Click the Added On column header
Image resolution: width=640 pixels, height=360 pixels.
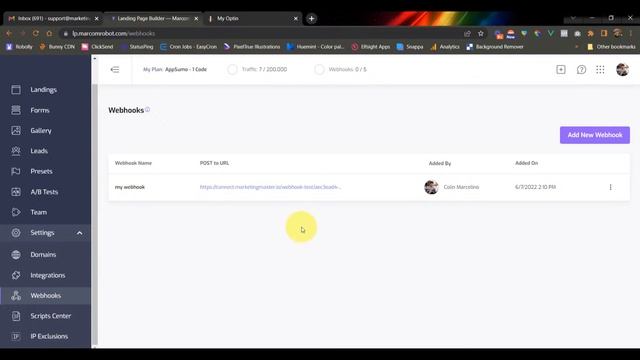(x=526, y=163)
